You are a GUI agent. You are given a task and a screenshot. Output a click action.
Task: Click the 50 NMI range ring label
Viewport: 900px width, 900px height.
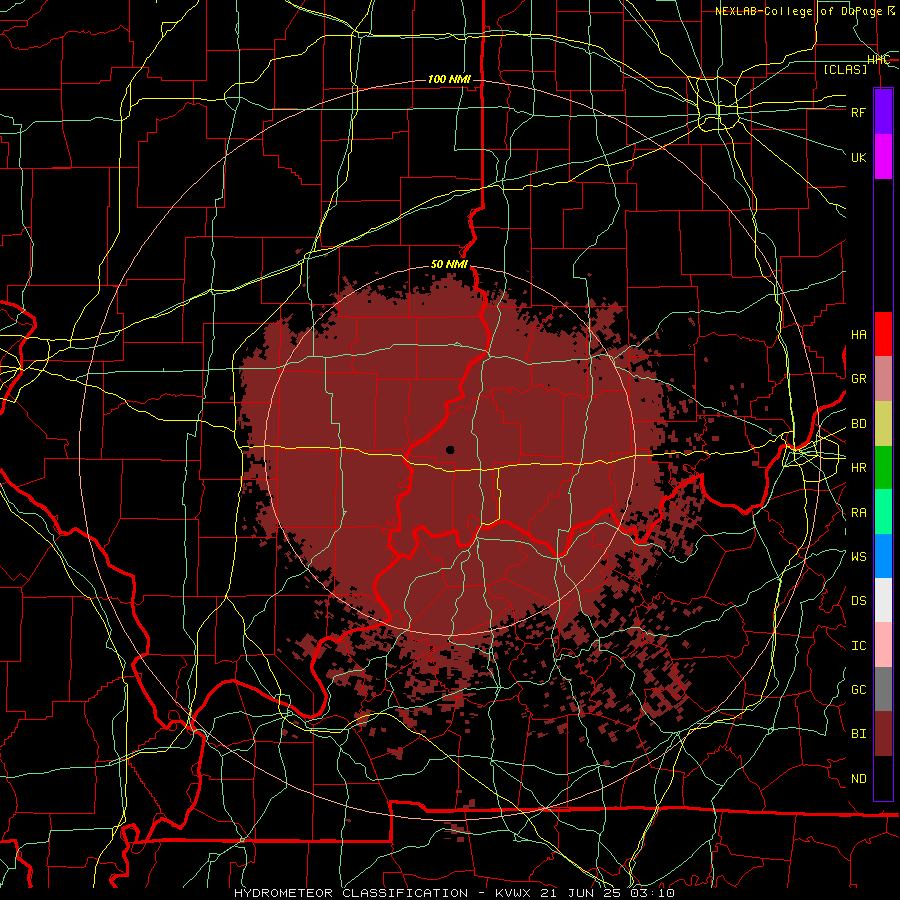[449, 265]
